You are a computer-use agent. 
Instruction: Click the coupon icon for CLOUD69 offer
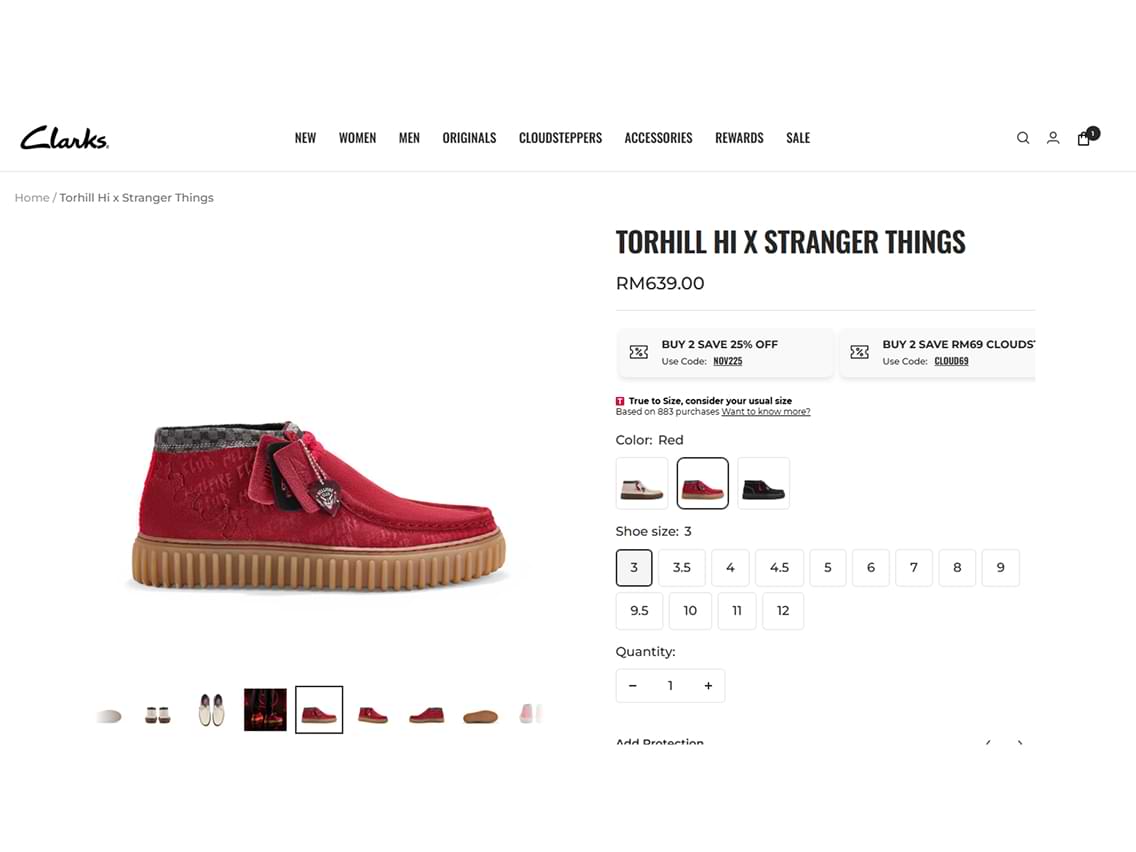coord(859,352)
